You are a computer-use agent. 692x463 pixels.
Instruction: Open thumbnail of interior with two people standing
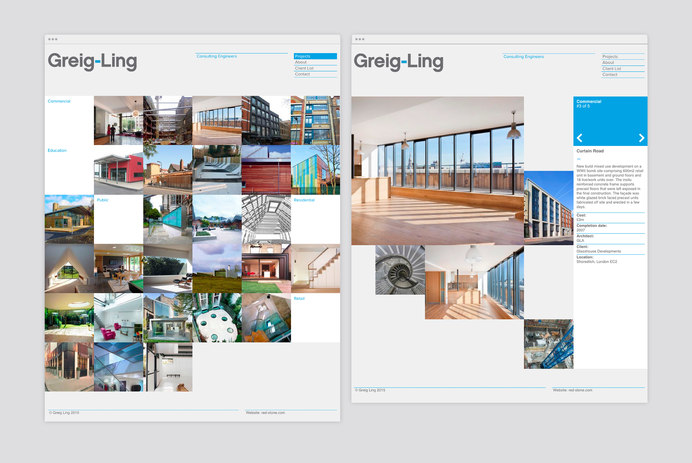tap(118, 120)
